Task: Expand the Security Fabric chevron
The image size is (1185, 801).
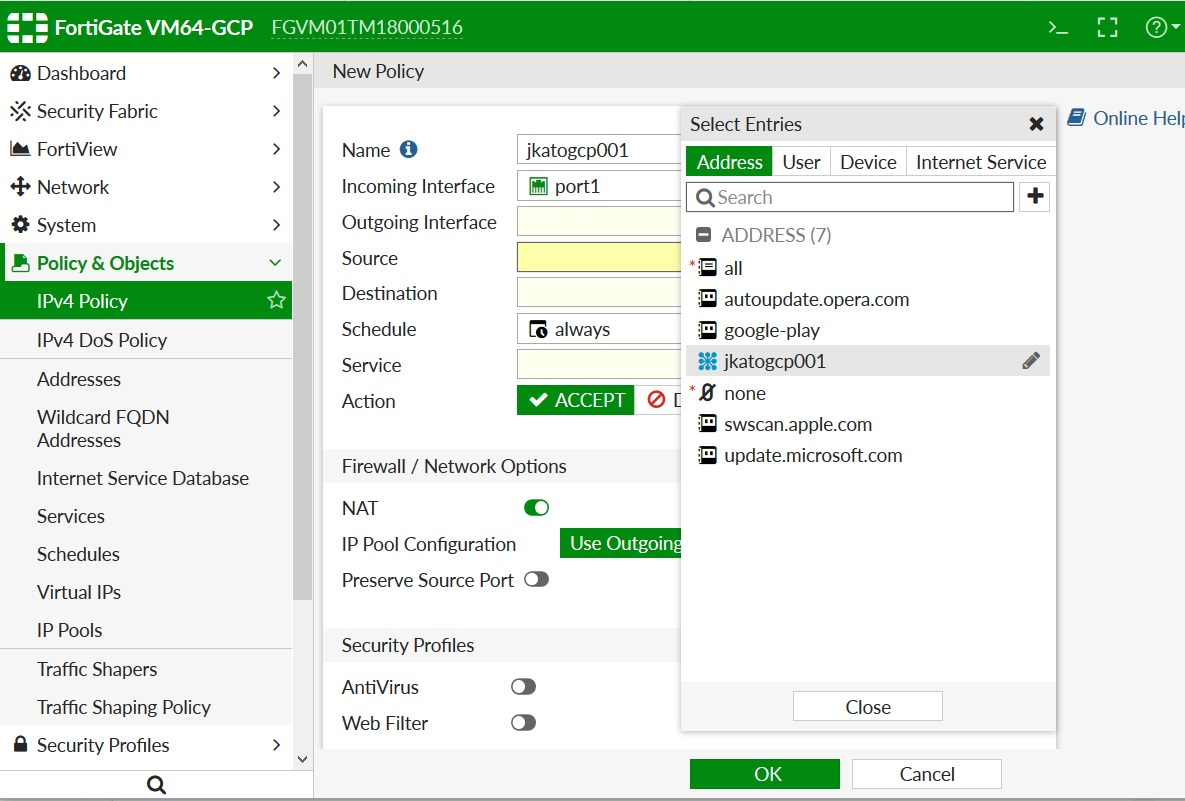Action: [276, 111]
